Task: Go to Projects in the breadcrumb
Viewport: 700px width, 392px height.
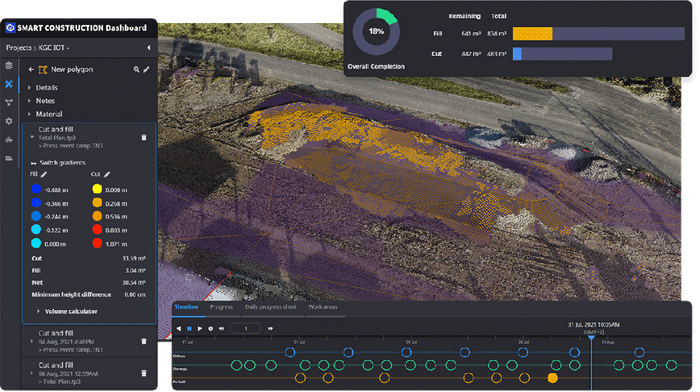Action: point(18,48)
